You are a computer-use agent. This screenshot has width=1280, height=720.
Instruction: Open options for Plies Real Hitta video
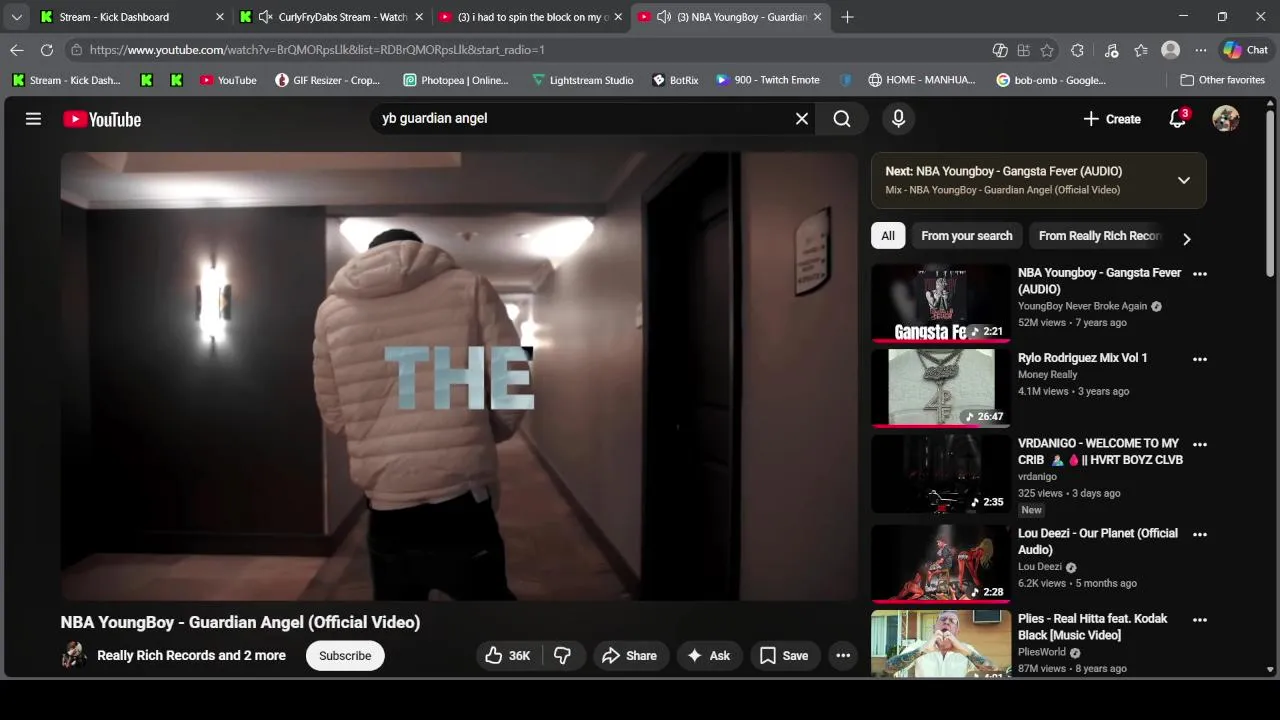(x=1200, y=620)
